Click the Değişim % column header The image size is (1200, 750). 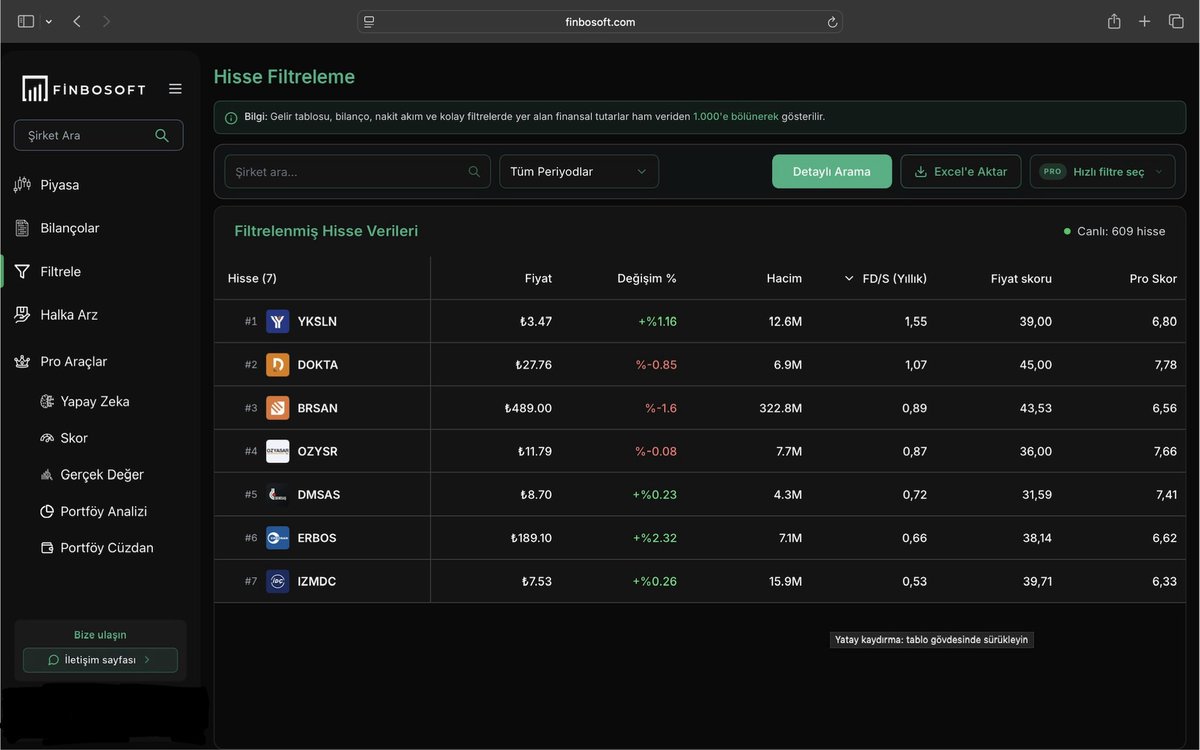(x=647, y=278)
